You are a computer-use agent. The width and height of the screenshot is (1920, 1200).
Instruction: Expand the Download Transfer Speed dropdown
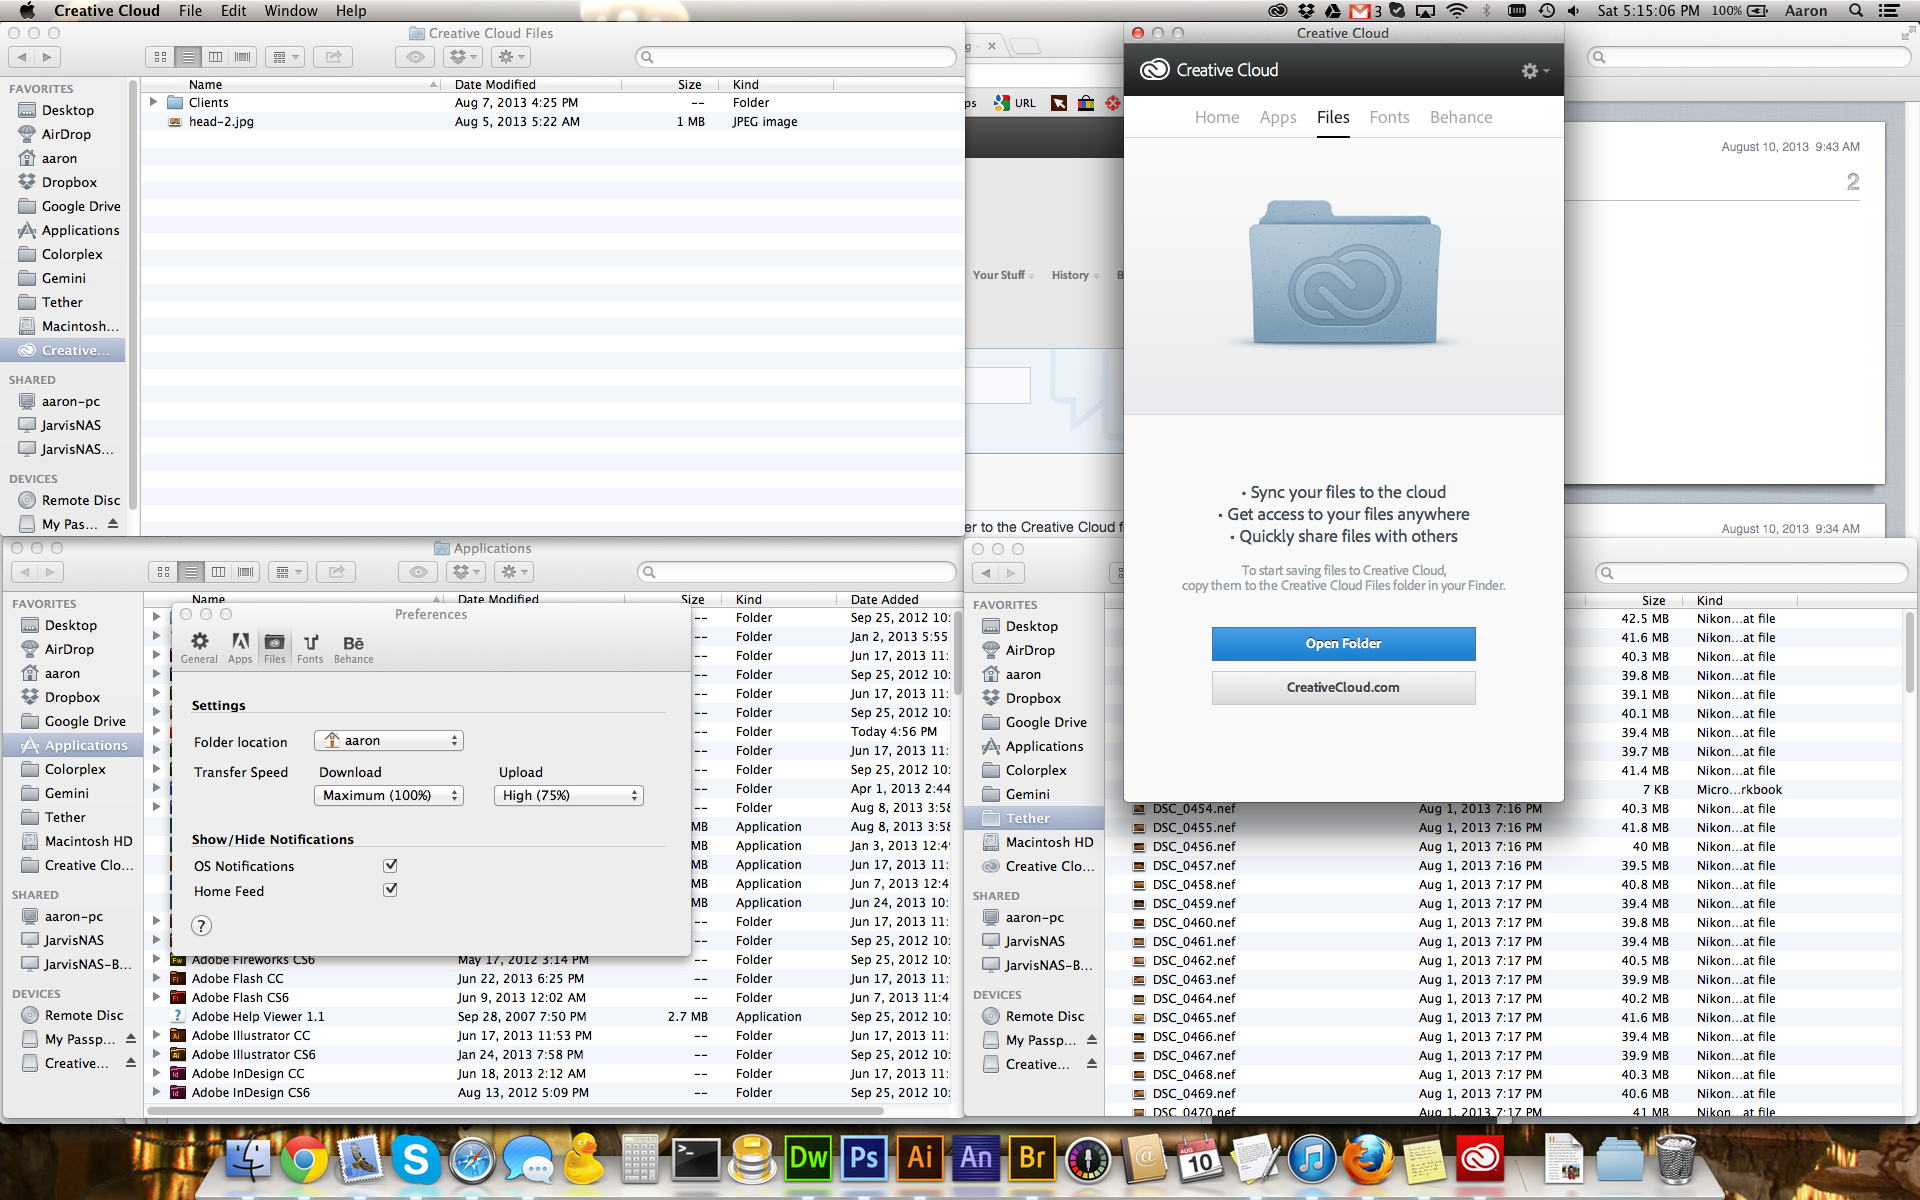tap(388, 794)
